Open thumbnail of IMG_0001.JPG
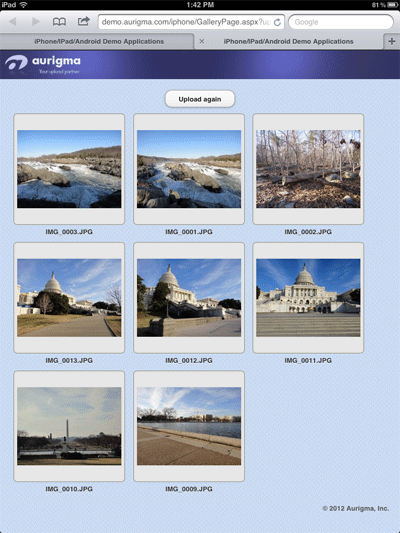Viewport: 400px width, 533px height. [189, 169]
